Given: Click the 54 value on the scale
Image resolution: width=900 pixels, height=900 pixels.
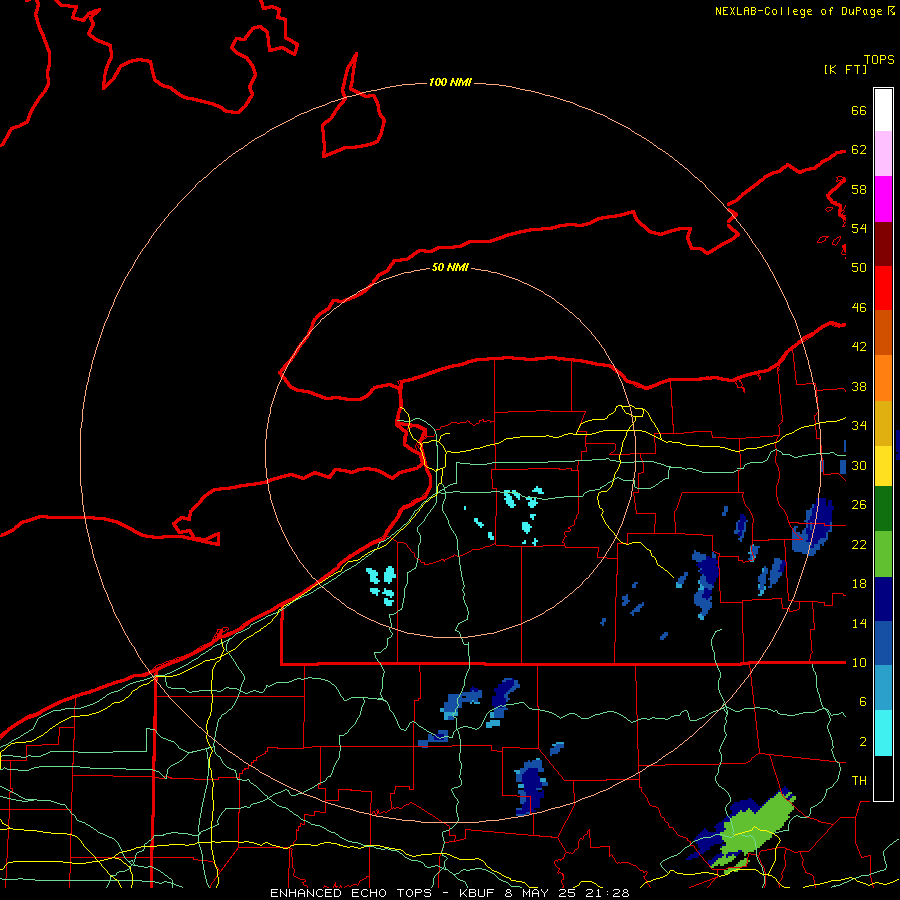Looking at the screenshot, I should (859, 228).
